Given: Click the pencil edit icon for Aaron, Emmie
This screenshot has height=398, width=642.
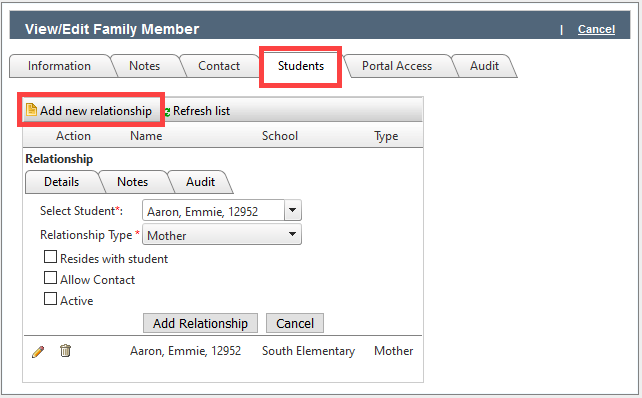Looking at the screenshot, I should click(x=38, y=351).
